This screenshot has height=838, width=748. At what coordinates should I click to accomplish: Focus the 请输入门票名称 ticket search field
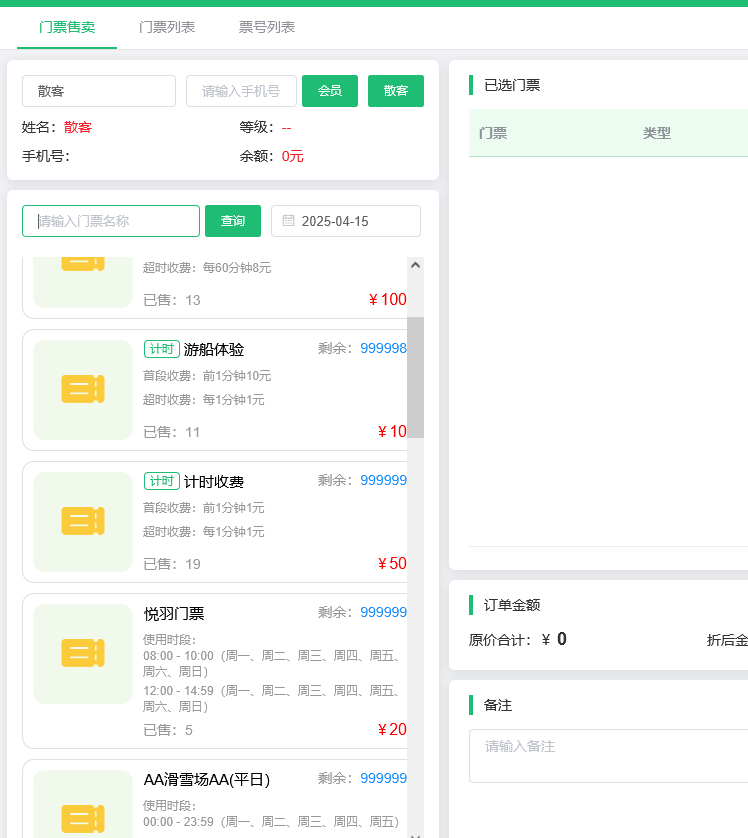point(111,221)
